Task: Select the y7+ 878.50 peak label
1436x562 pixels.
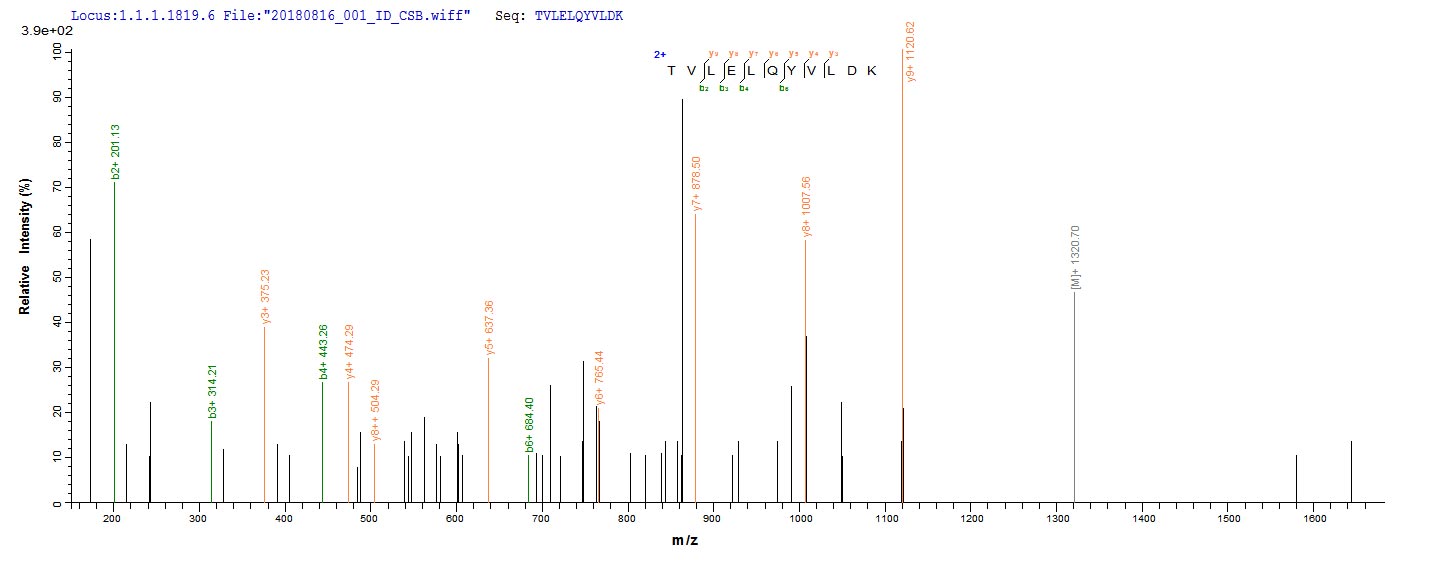Action: [x=697, y=183]
